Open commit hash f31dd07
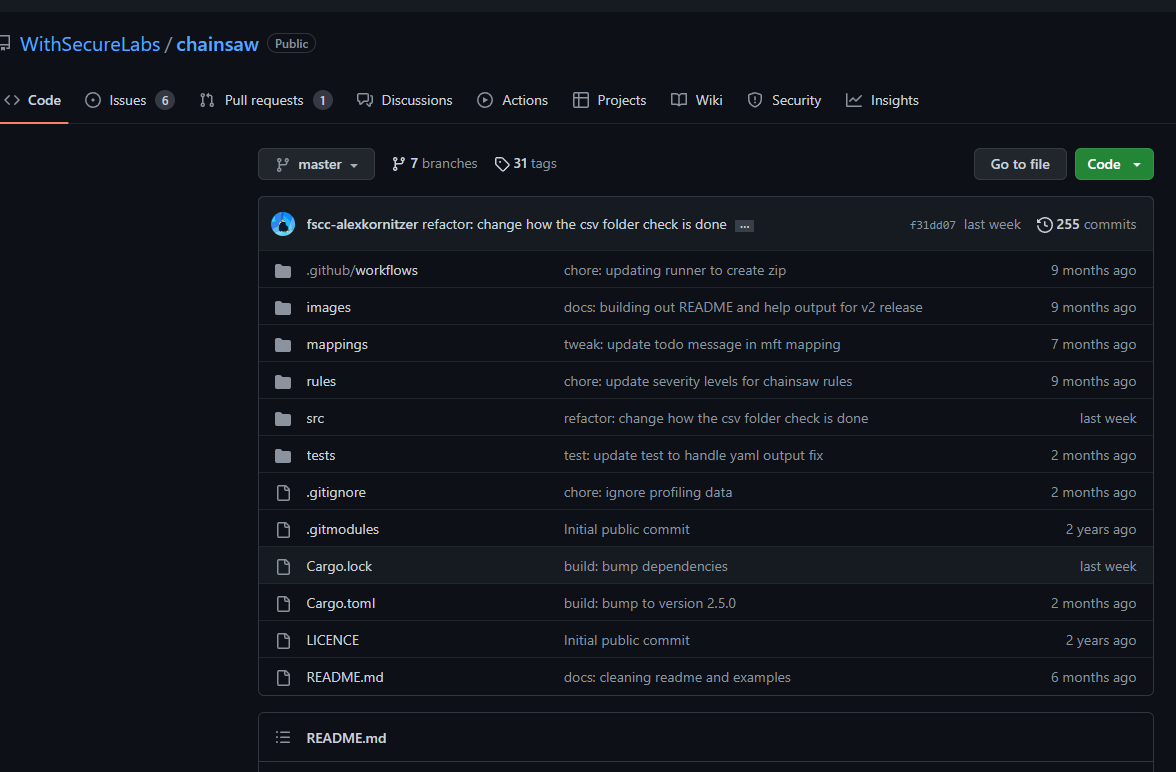Screen dimensions: 1176x772 click(x=932, y=225)
